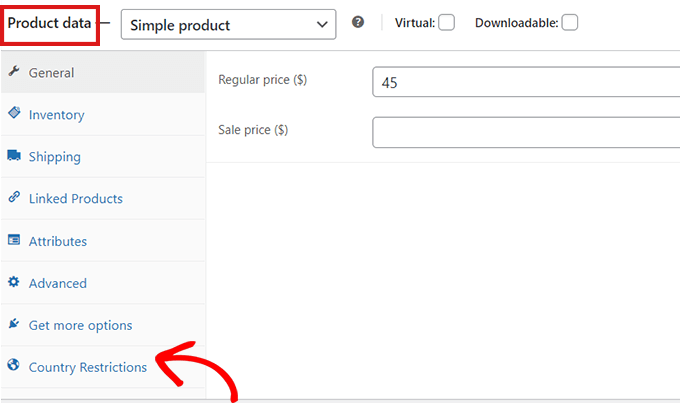Click the Attributes list icon
This screenshot has height=403, width=680.
[x=14, y=240]
